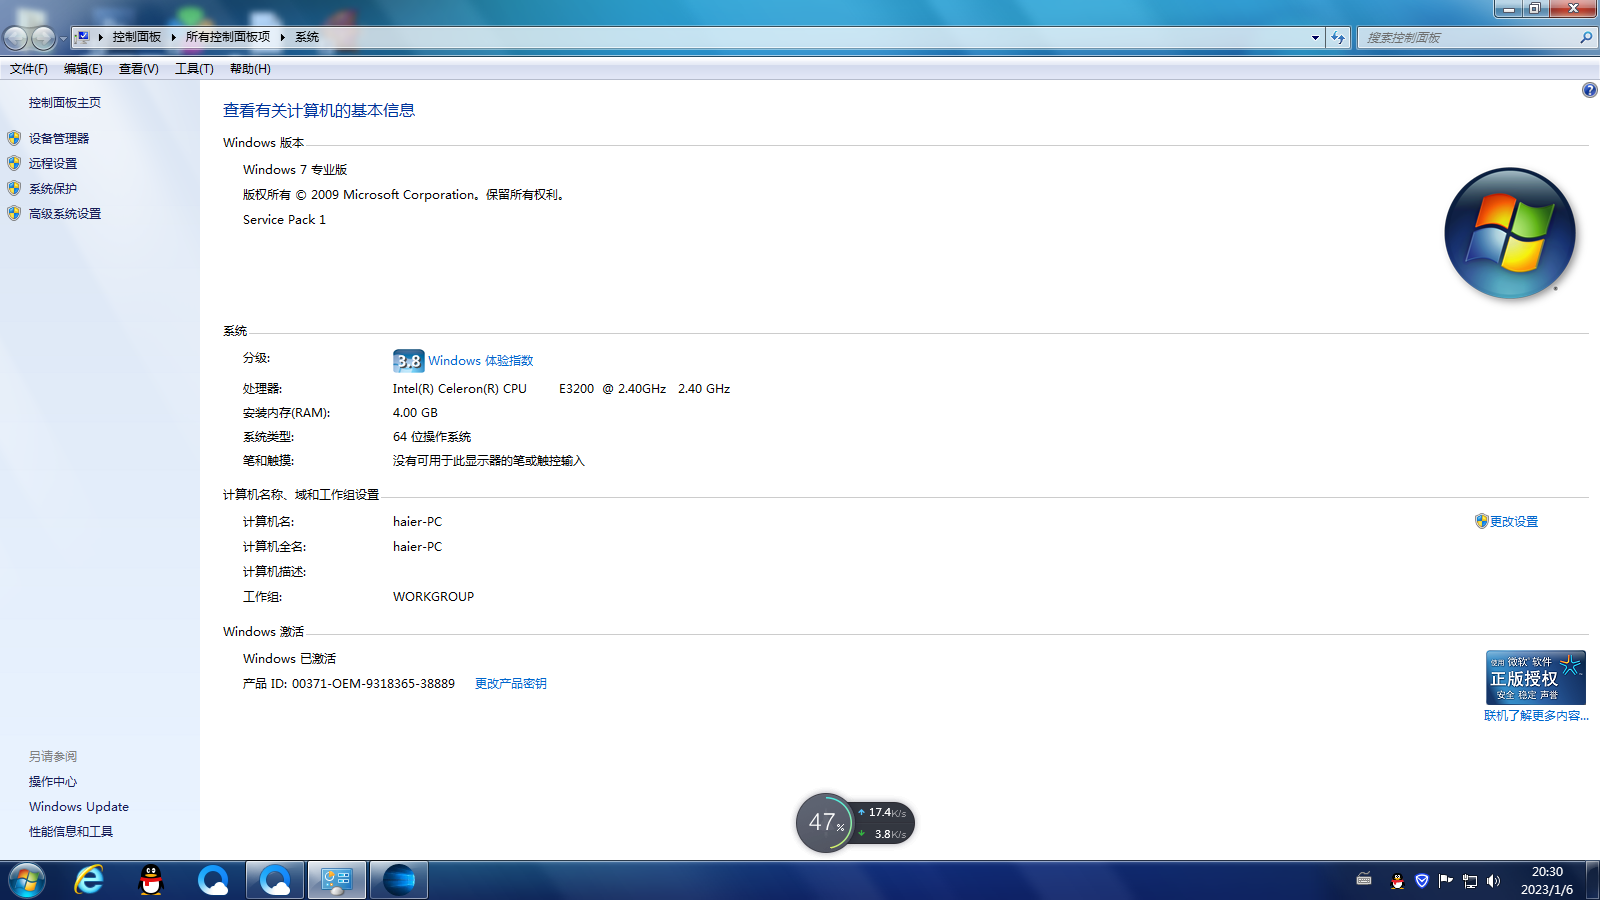Click the volume speaker tray icon
The width and height of the screenshot is (1600, 900).
[x=1493, y=881]
